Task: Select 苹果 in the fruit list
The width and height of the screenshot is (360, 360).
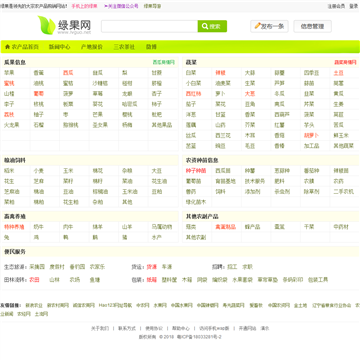Action: point(9,73)
